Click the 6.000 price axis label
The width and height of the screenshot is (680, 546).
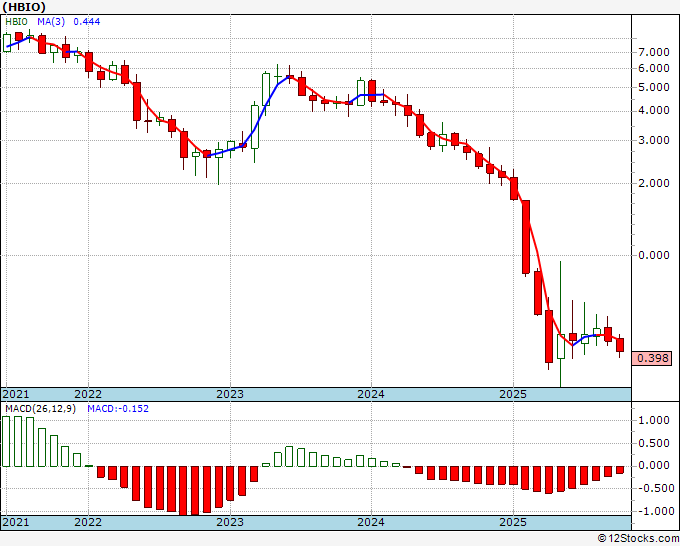click(654, 69)
